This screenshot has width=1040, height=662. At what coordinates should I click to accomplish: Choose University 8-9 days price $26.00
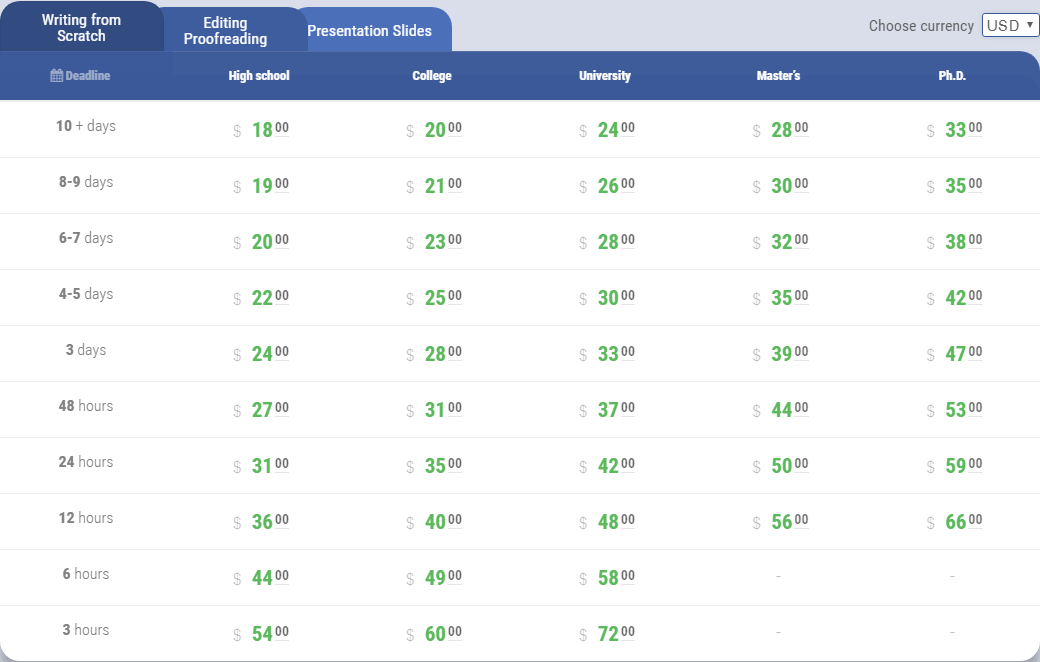tap(608, 185)
